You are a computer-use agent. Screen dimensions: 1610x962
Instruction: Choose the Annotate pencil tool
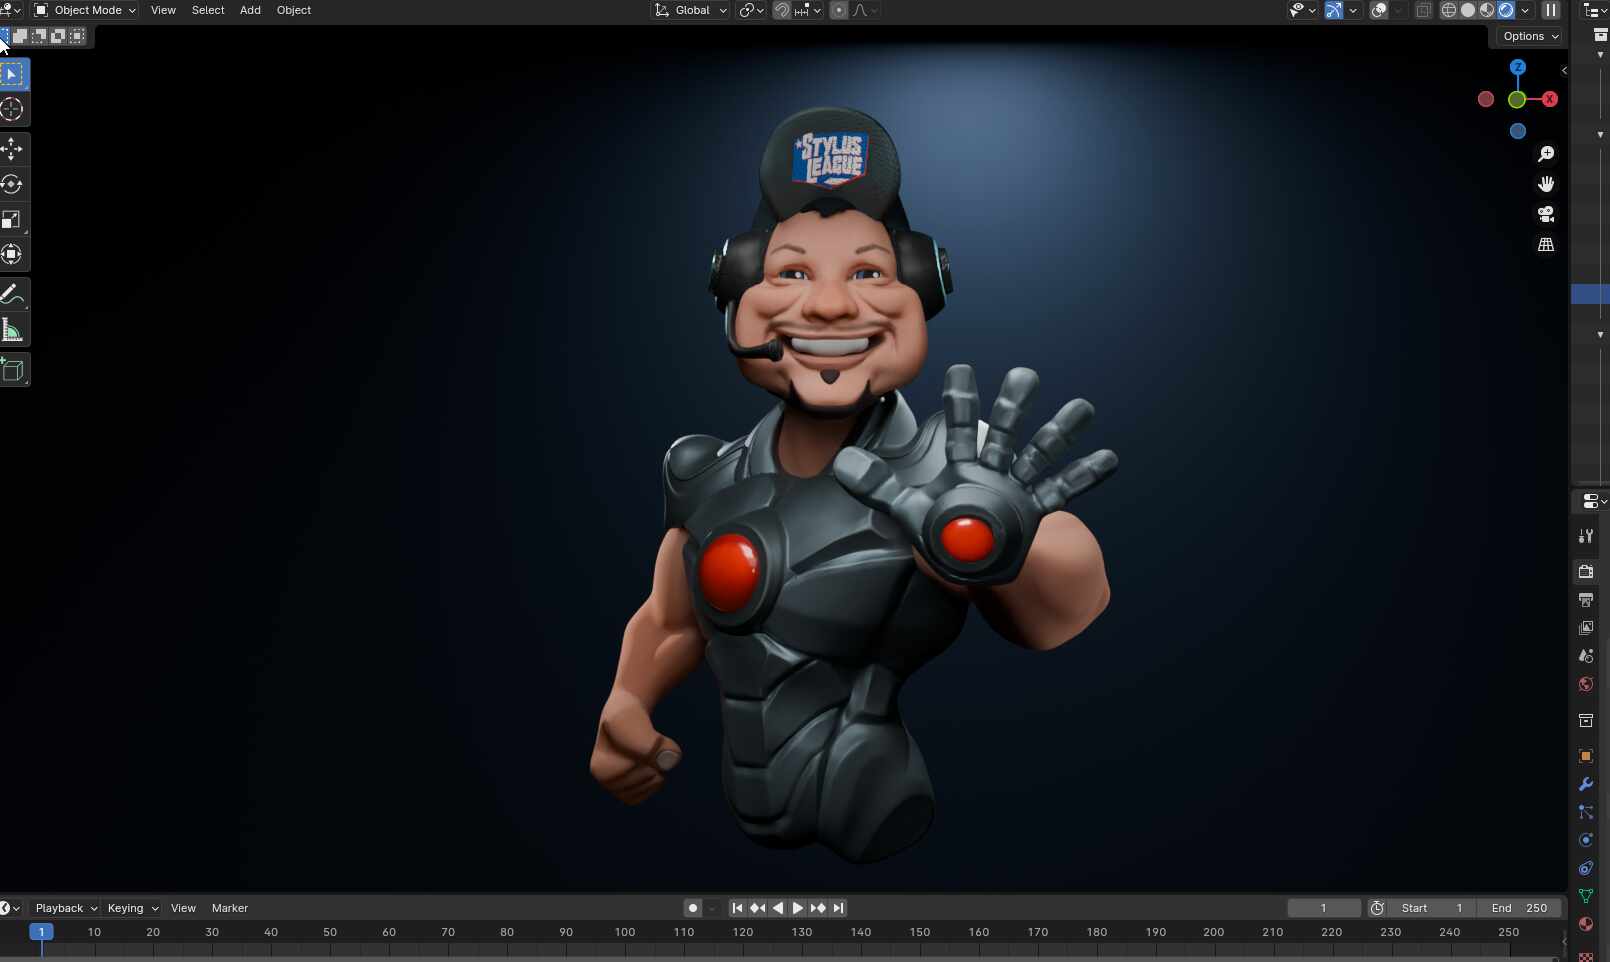13,294
